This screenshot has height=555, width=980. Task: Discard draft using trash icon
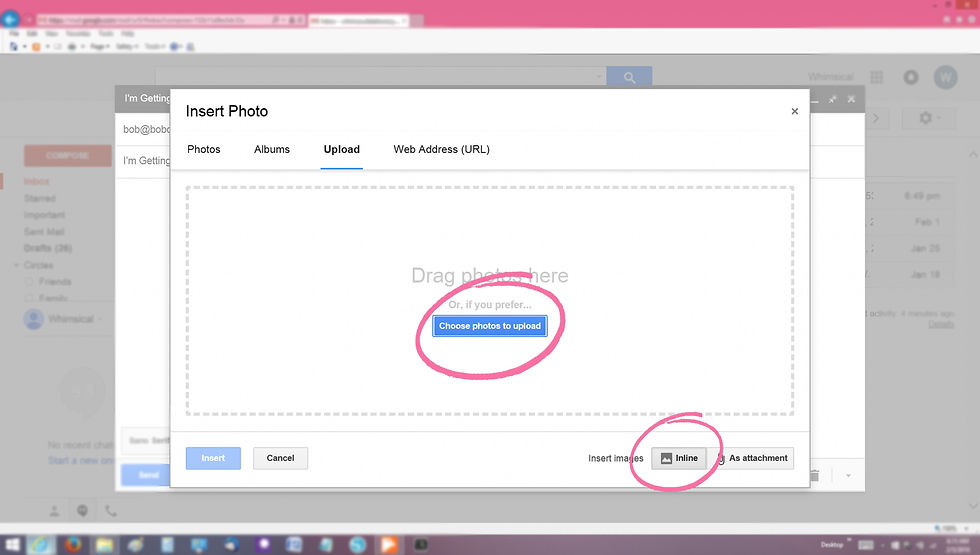click(814, 476)
